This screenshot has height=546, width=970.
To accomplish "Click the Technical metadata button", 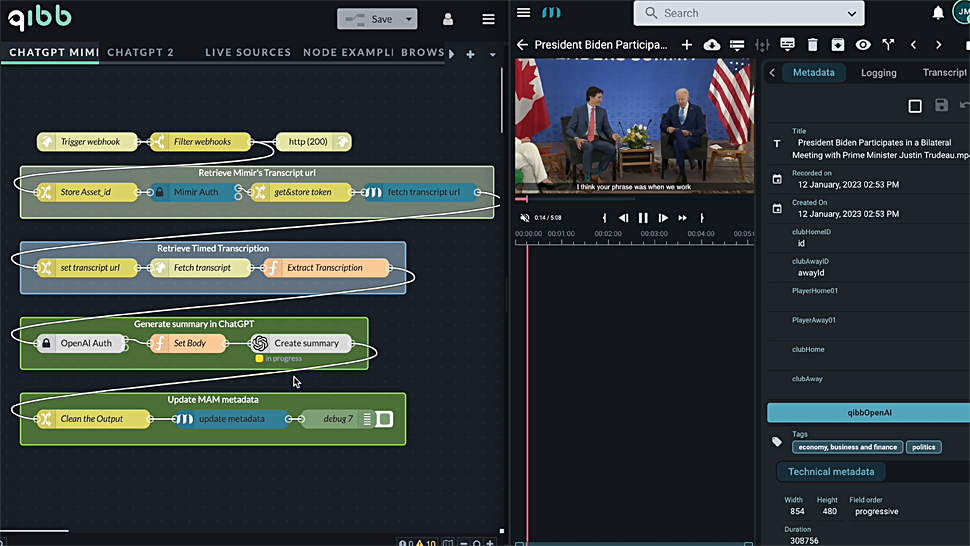I will pos(830,472).
